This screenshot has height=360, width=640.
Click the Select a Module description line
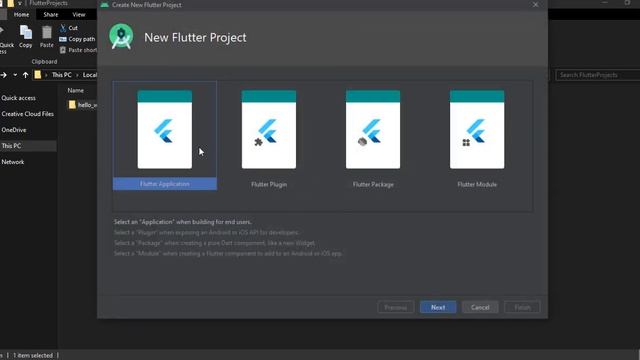click(x=228, y=253)
